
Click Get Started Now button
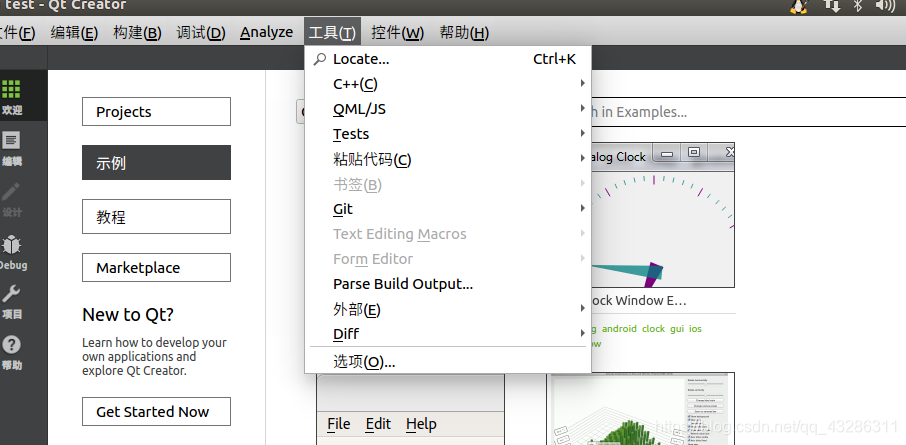tap(156, 411)
